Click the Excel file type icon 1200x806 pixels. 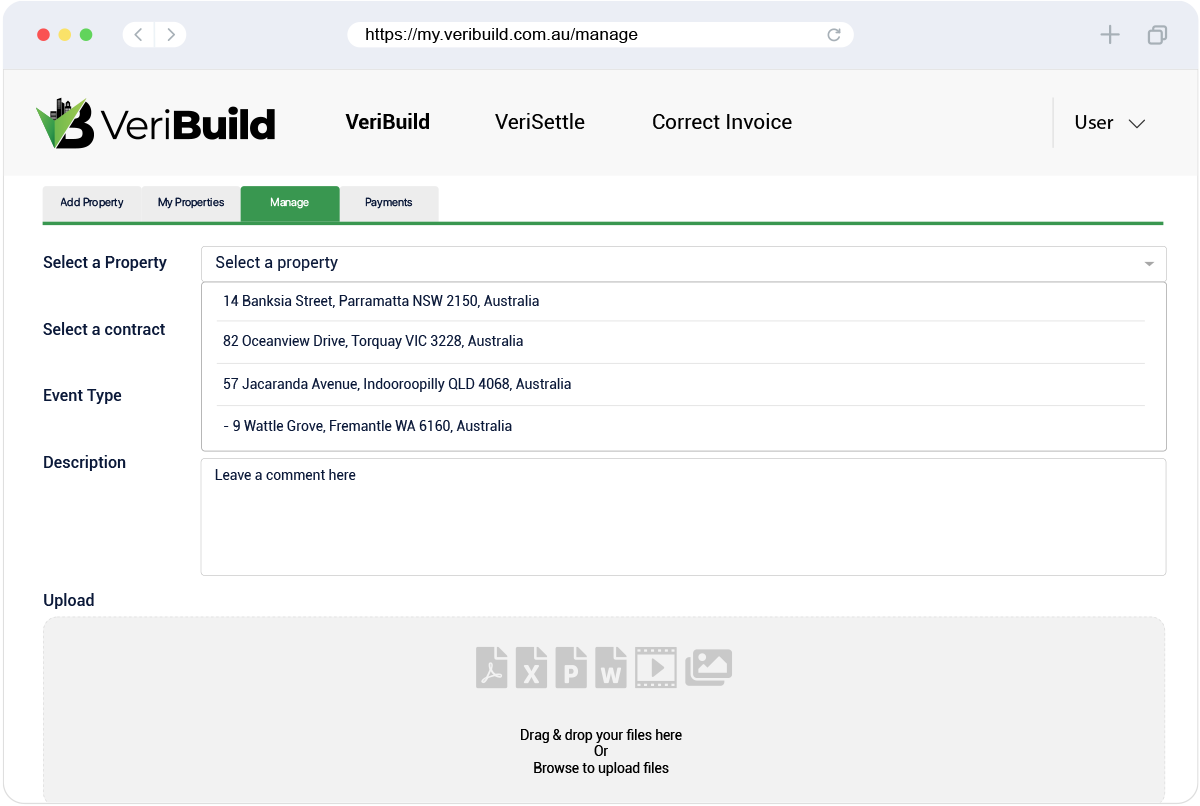(532, 668)
